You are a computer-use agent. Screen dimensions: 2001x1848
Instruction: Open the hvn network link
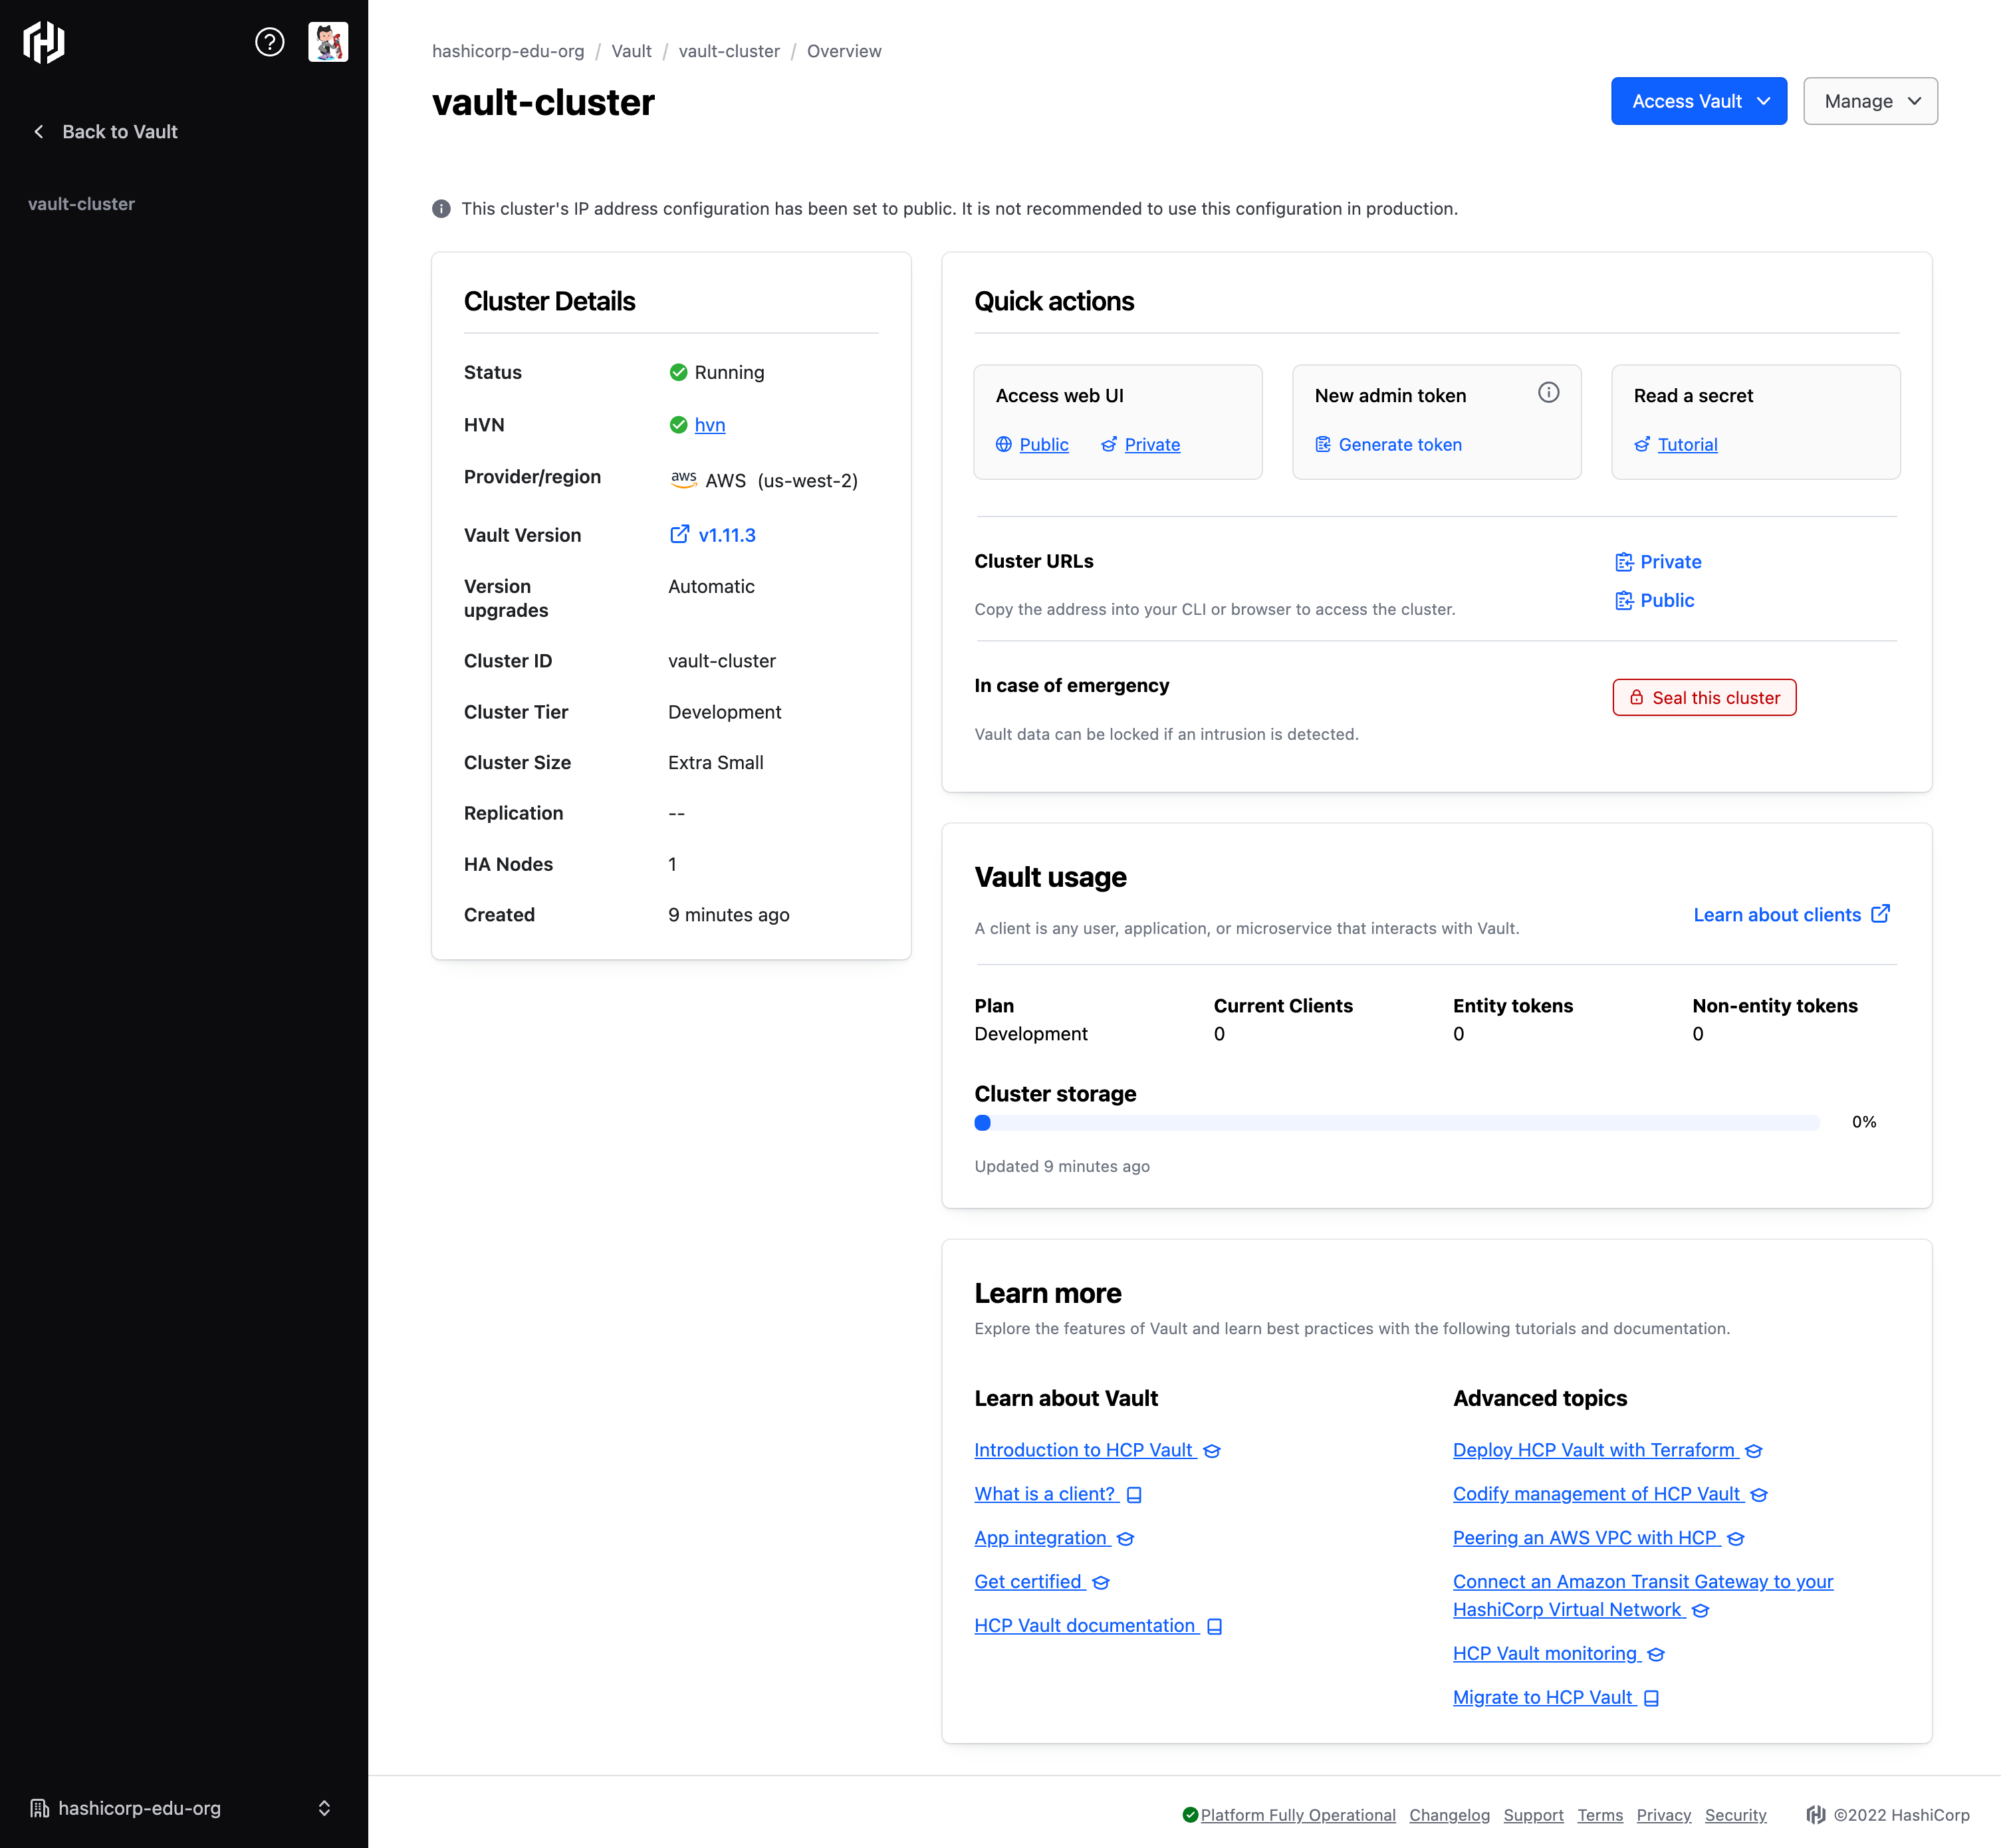(710, 425)
